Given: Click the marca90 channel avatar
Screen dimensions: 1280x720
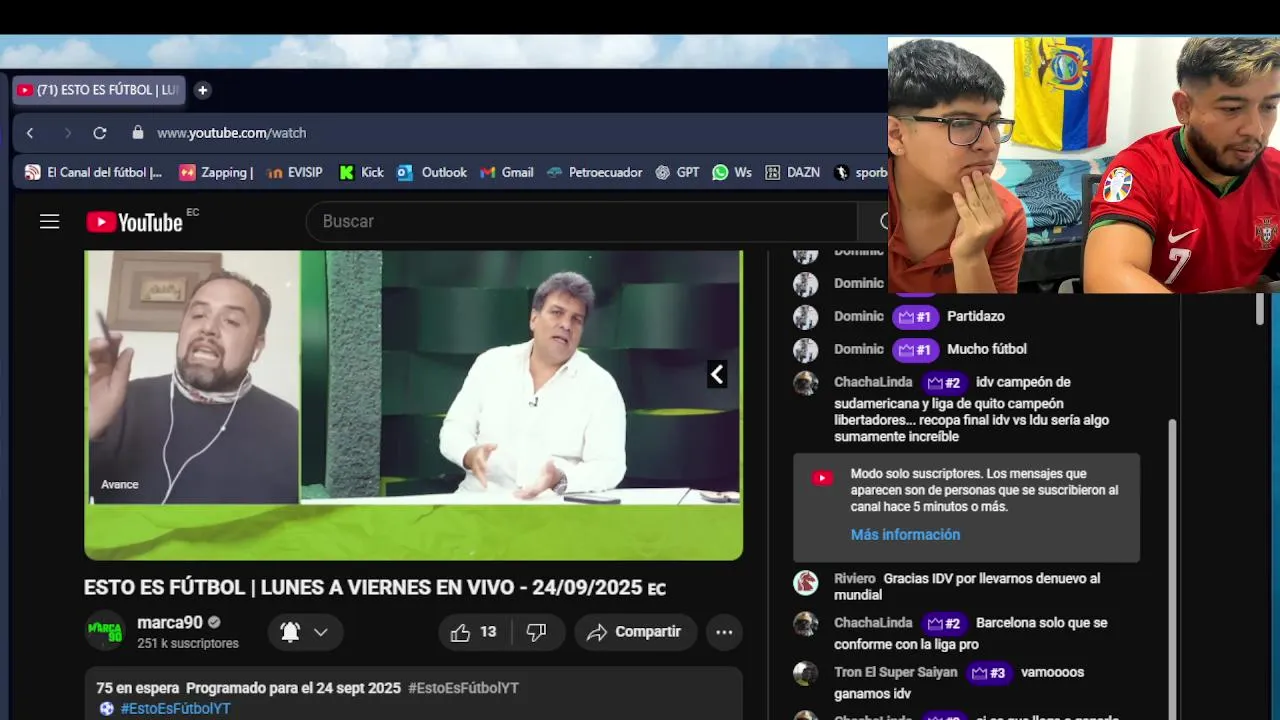Looking at the screenshot, I should [x=105, y=632].
